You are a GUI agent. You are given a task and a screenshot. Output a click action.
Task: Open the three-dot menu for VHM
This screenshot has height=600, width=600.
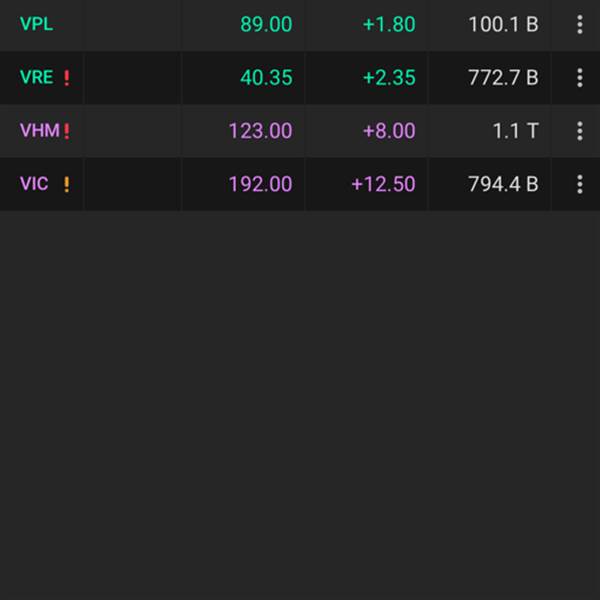coord(580,131)
